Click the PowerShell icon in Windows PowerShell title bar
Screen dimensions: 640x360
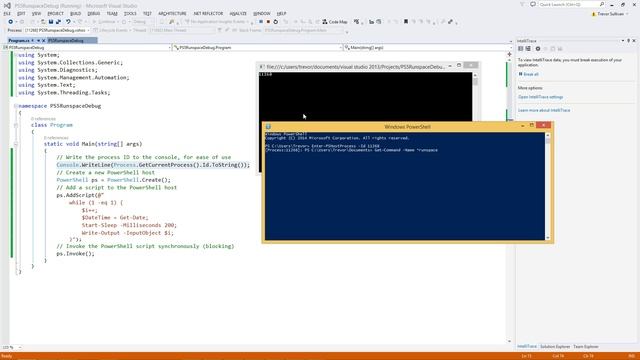point(268,127)
